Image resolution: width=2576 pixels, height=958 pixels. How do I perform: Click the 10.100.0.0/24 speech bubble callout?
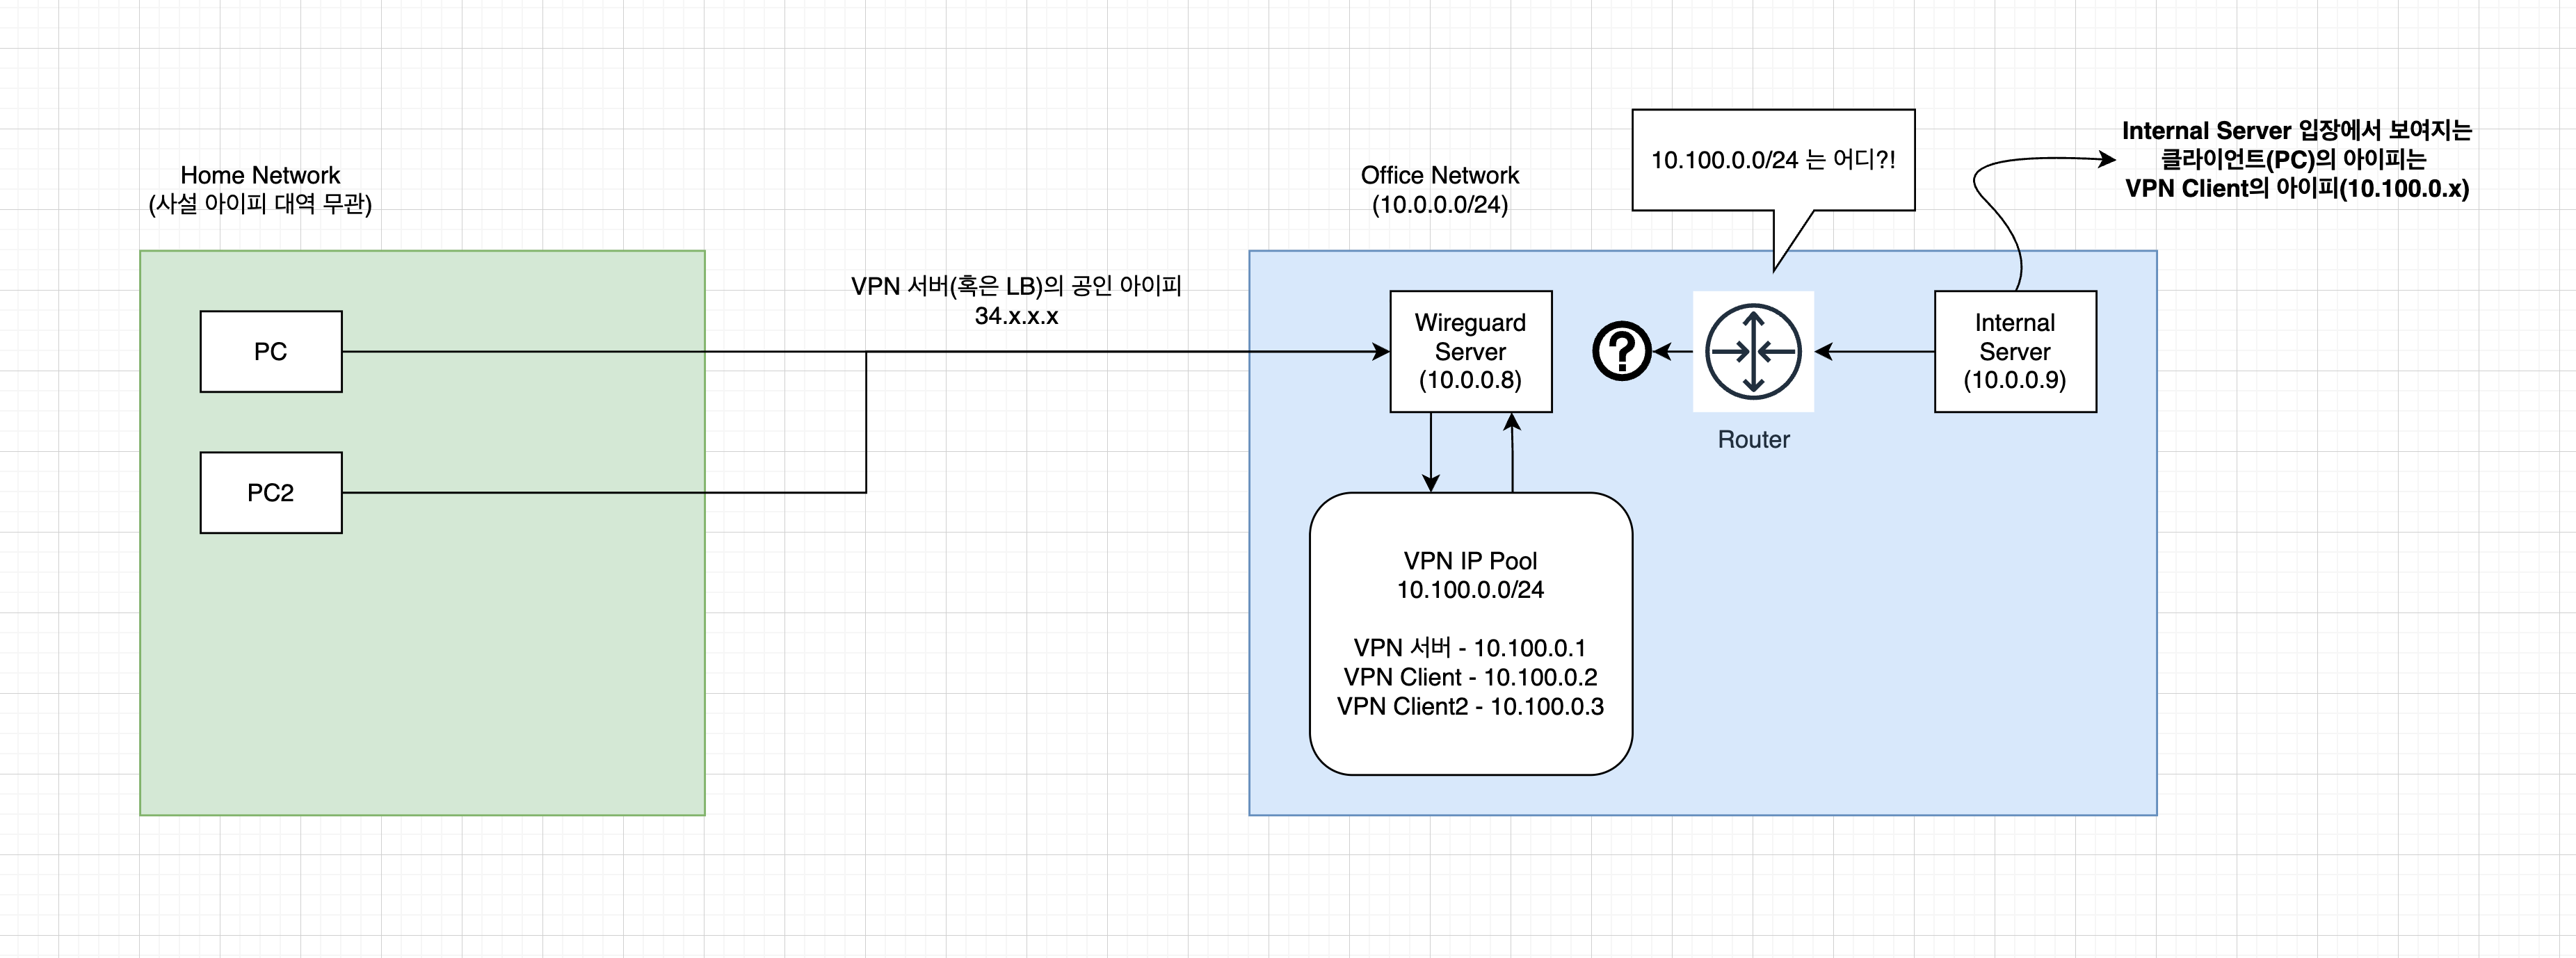[x=1772, y=160]
